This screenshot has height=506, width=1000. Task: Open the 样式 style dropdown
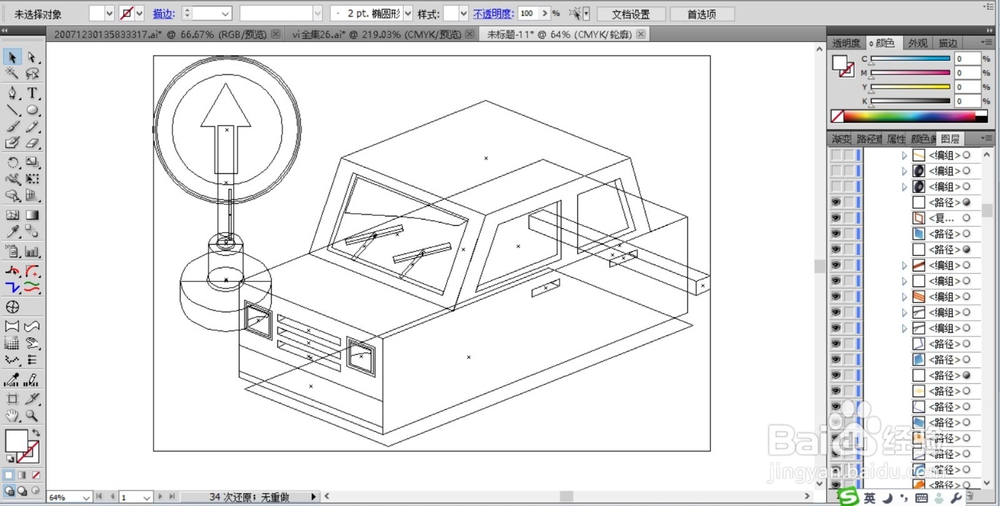point(464,13)
